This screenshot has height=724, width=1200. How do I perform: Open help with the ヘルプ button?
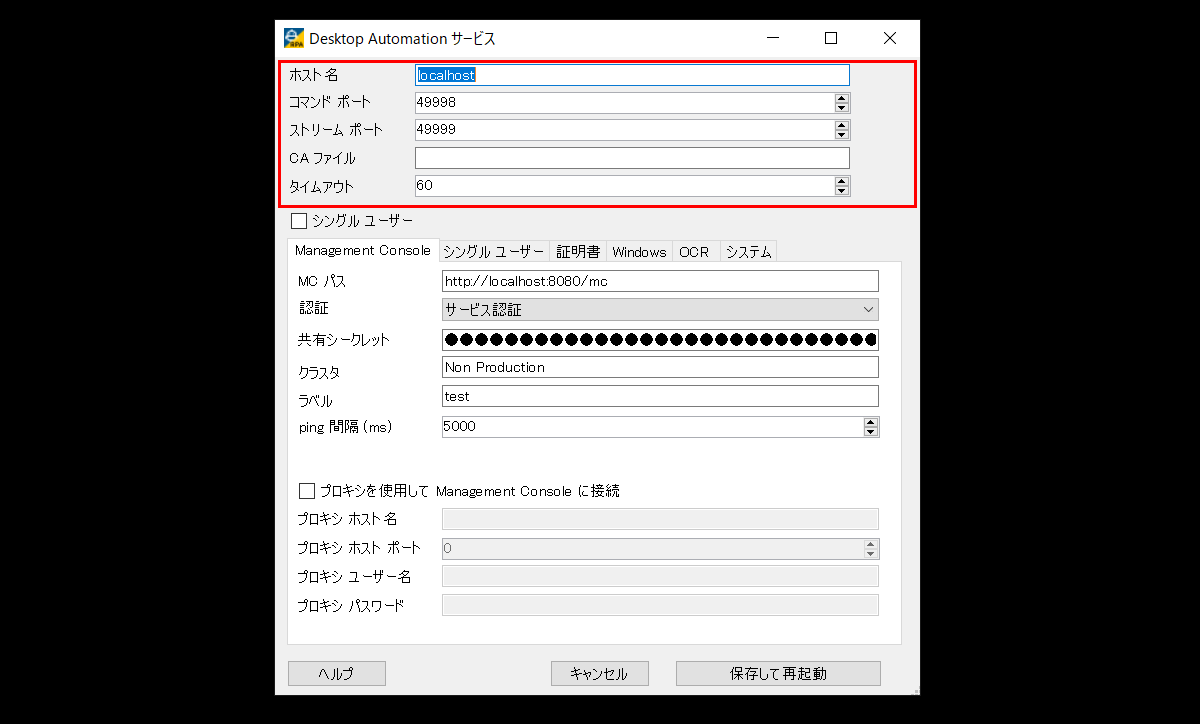337,673
